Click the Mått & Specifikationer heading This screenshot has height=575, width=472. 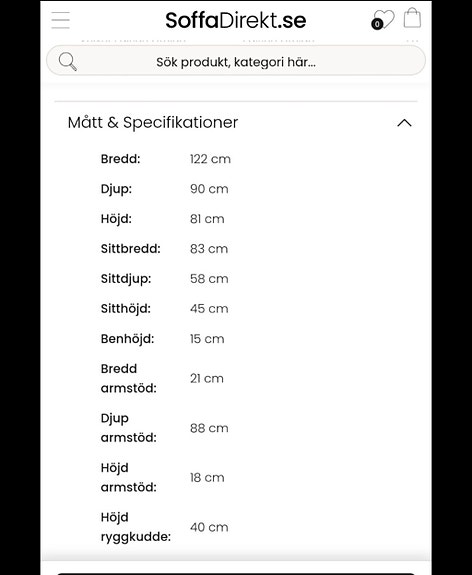click(x=153, y=122)
